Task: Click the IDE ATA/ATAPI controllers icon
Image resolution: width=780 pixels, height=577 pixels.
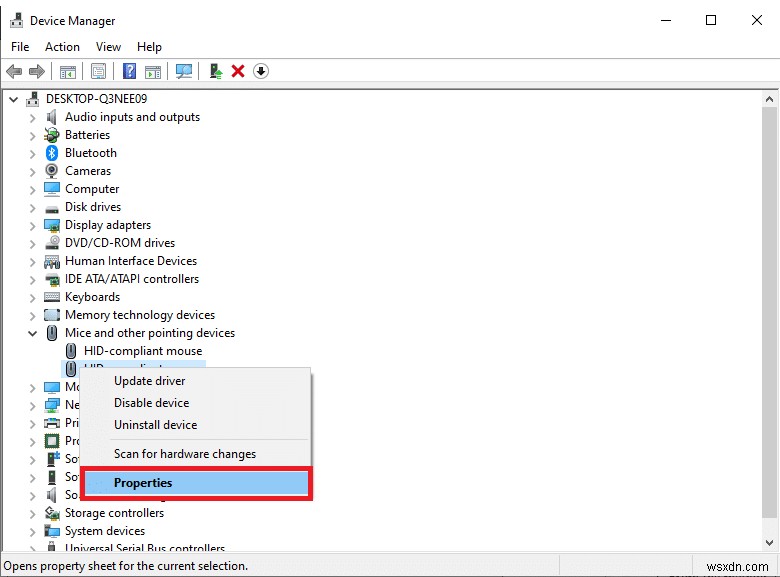Action: [x=52, y=280]
